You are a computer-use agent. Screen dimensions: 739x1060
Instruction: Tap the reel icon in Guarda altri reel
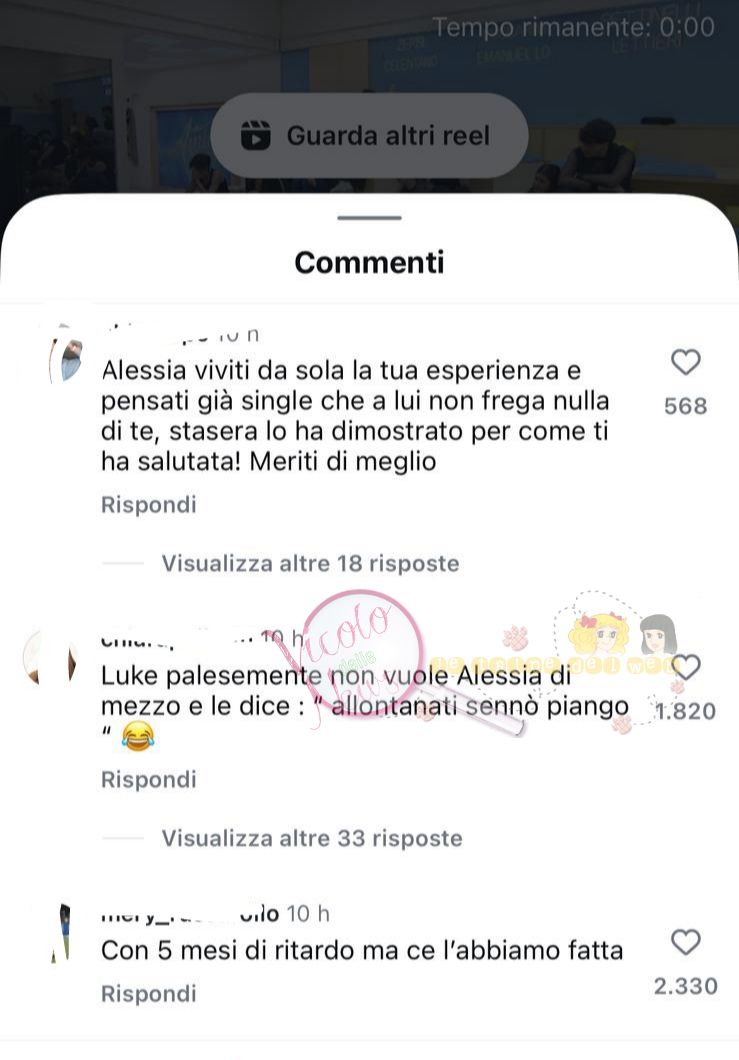tap(256, 135)
